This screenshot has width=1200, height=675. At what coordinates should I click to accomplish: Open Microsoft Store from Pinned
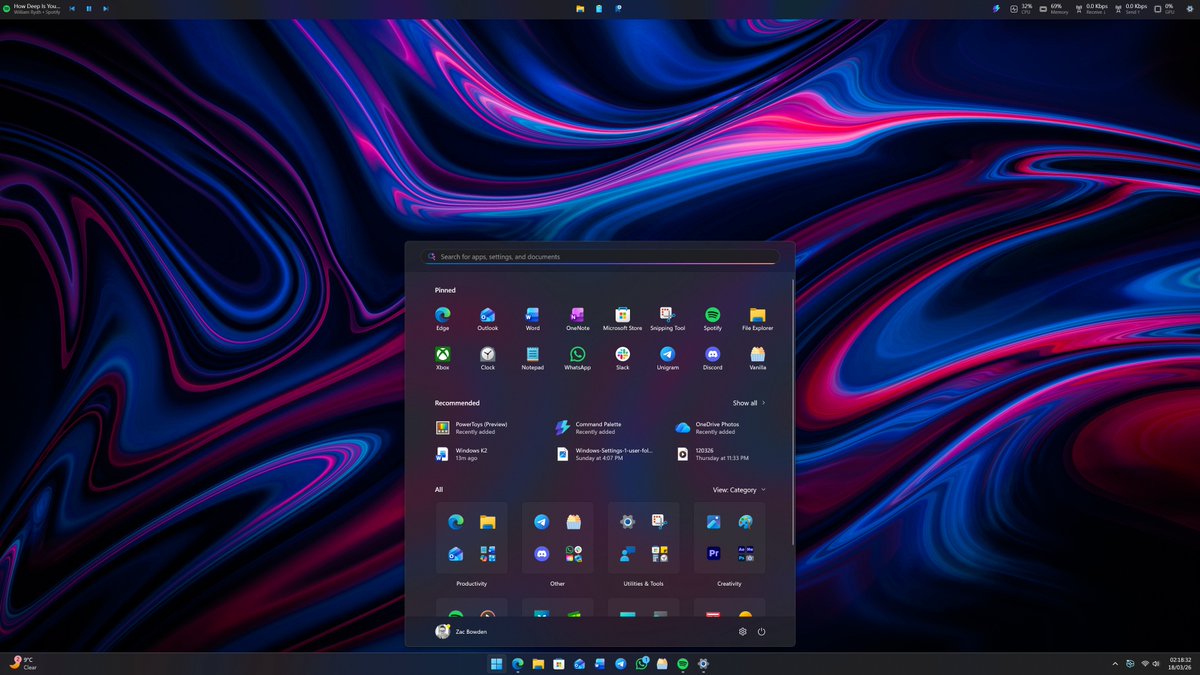point(622,319)
